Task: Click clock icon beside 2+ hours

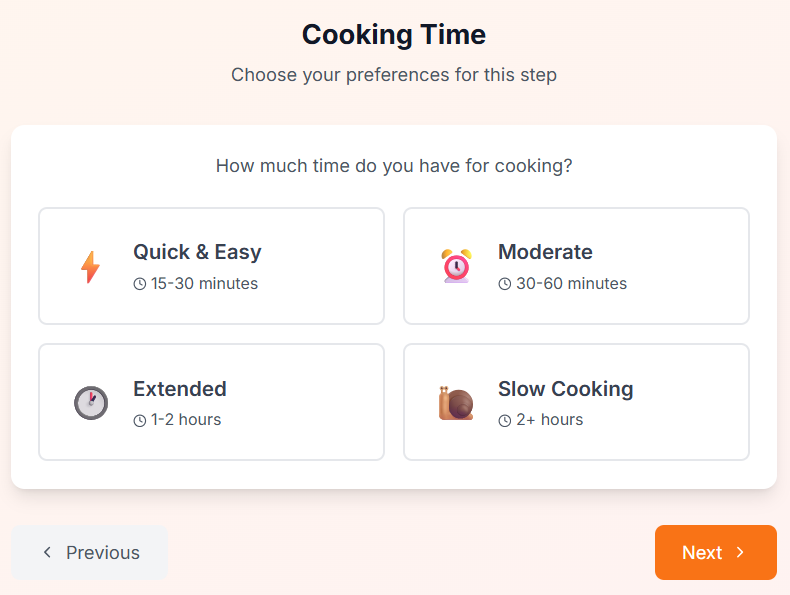Action: click(x=505, y=420)
